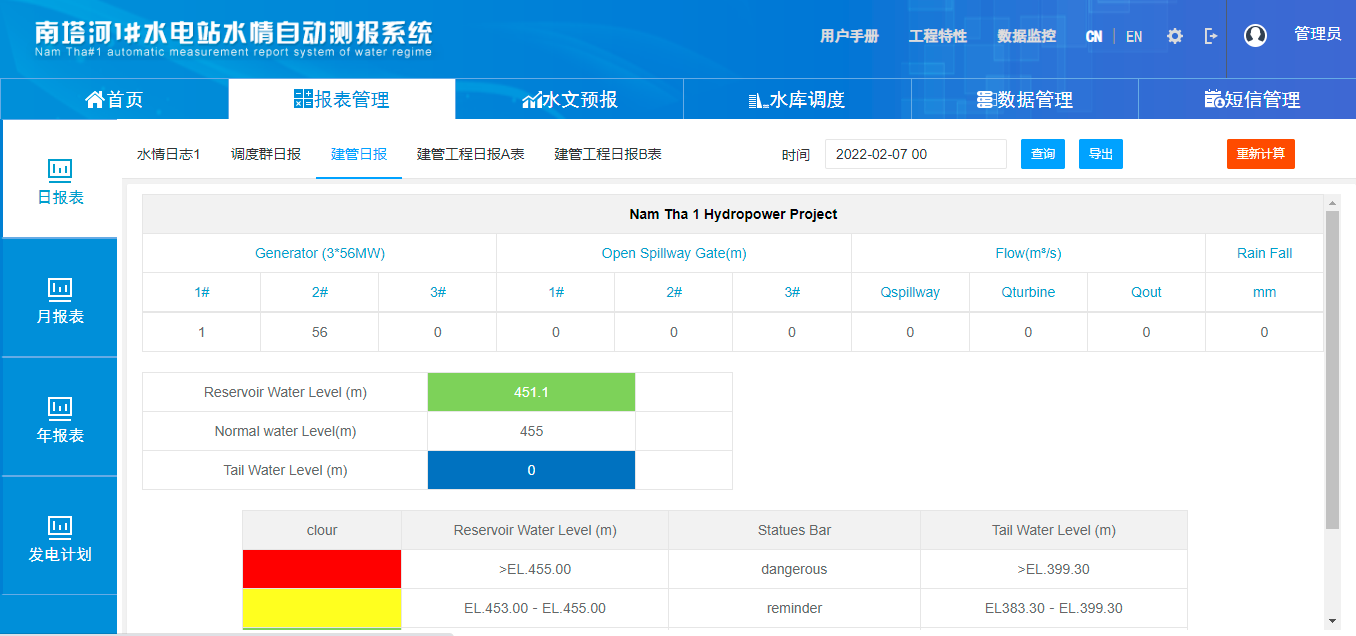1356x636 pixels.
Task: Open the 水库调度 main tab
Action: pyautogui.click(x=797, y=99)
